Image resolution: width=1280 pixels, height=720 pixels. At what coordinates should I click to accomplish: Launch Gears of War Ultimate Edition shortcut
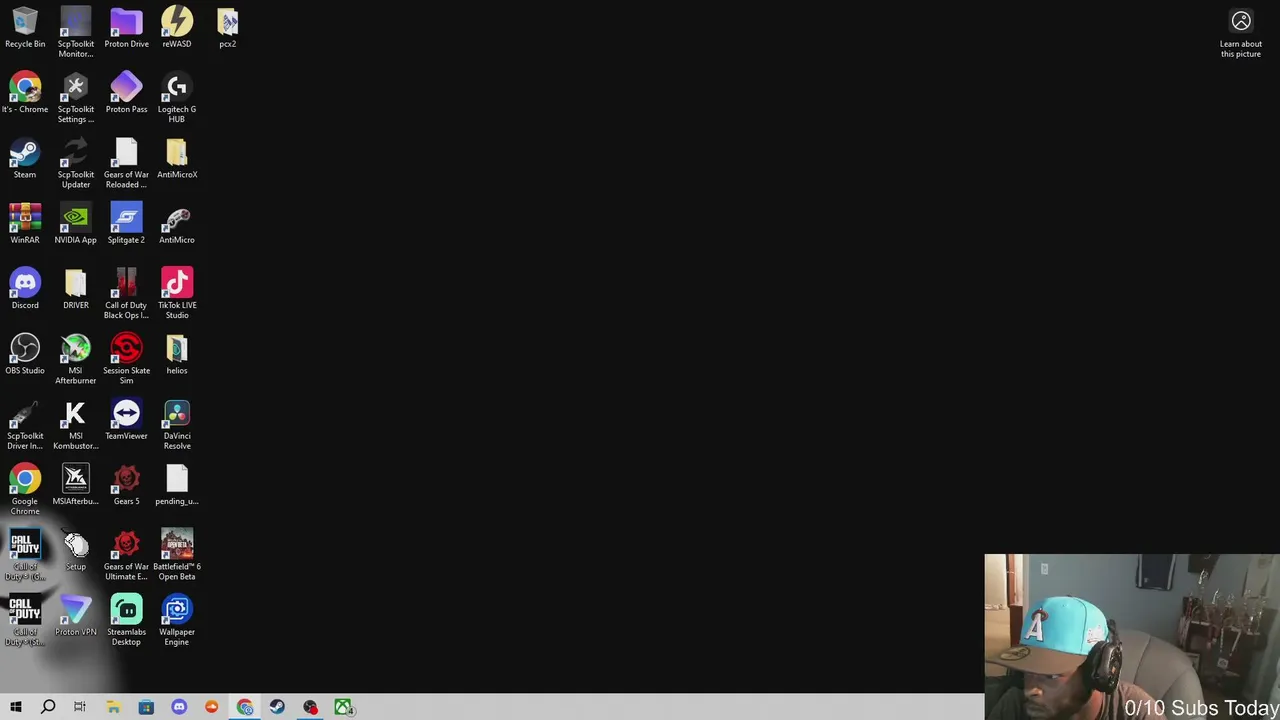coord(126,554)
